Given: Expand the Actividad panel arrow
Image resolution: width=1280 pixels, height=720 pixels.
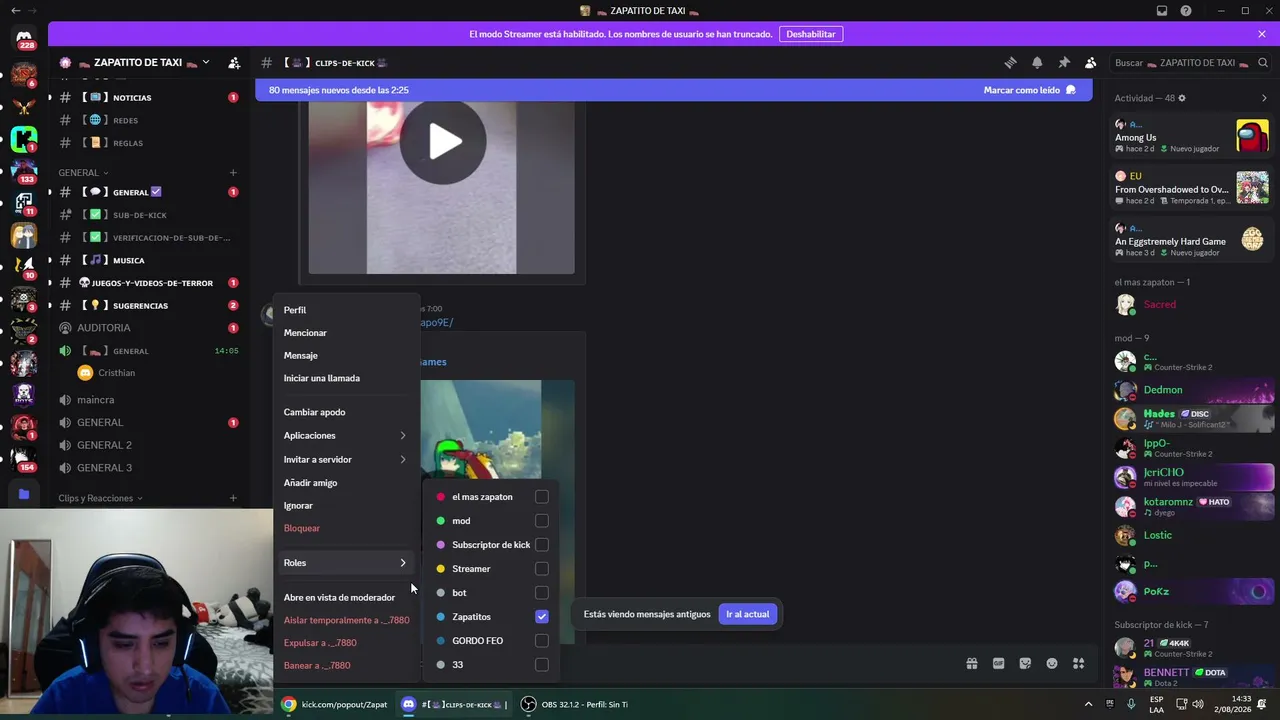Looking at the screenshot, I should 1264,98.
